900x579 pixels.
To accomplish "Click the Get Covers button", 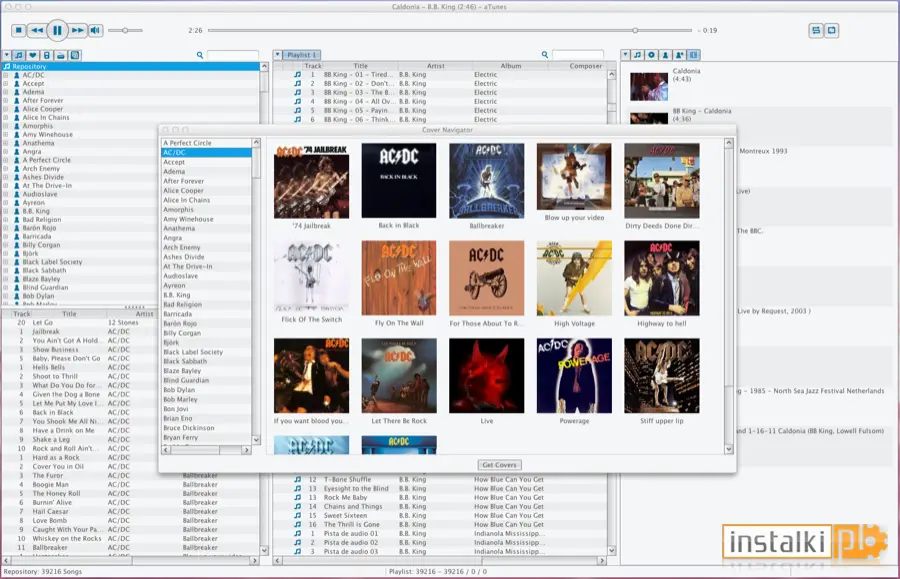I will [499, 465].
